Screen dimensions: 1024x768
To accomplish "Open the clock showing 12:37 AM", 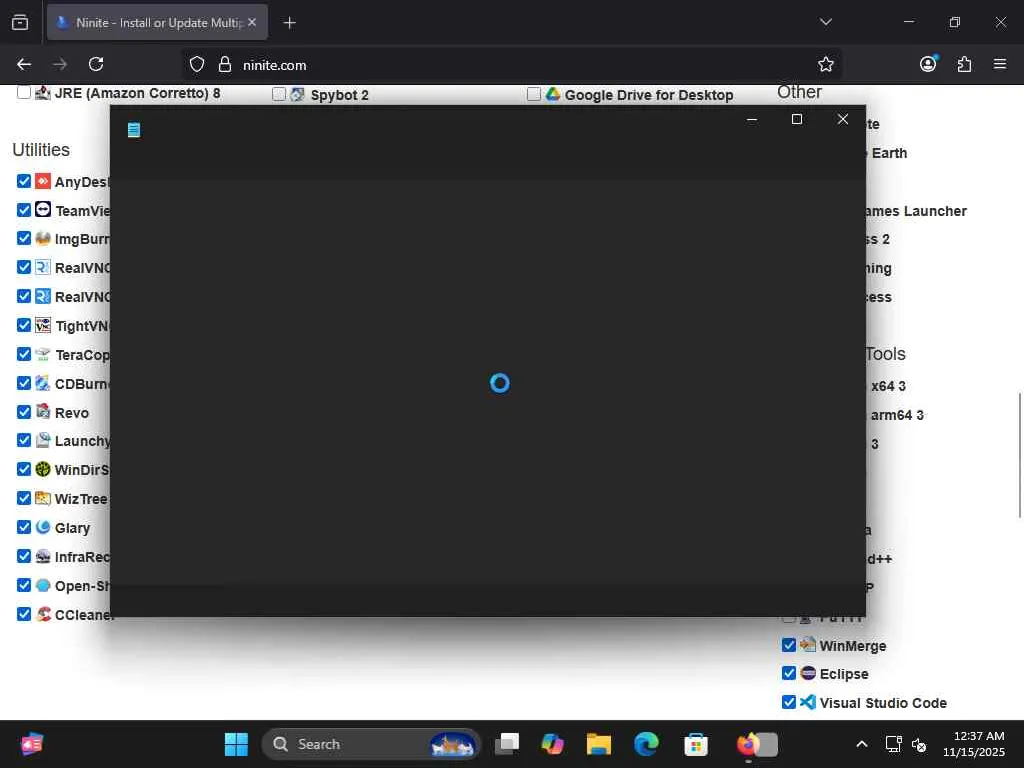I will pos(974,744).
